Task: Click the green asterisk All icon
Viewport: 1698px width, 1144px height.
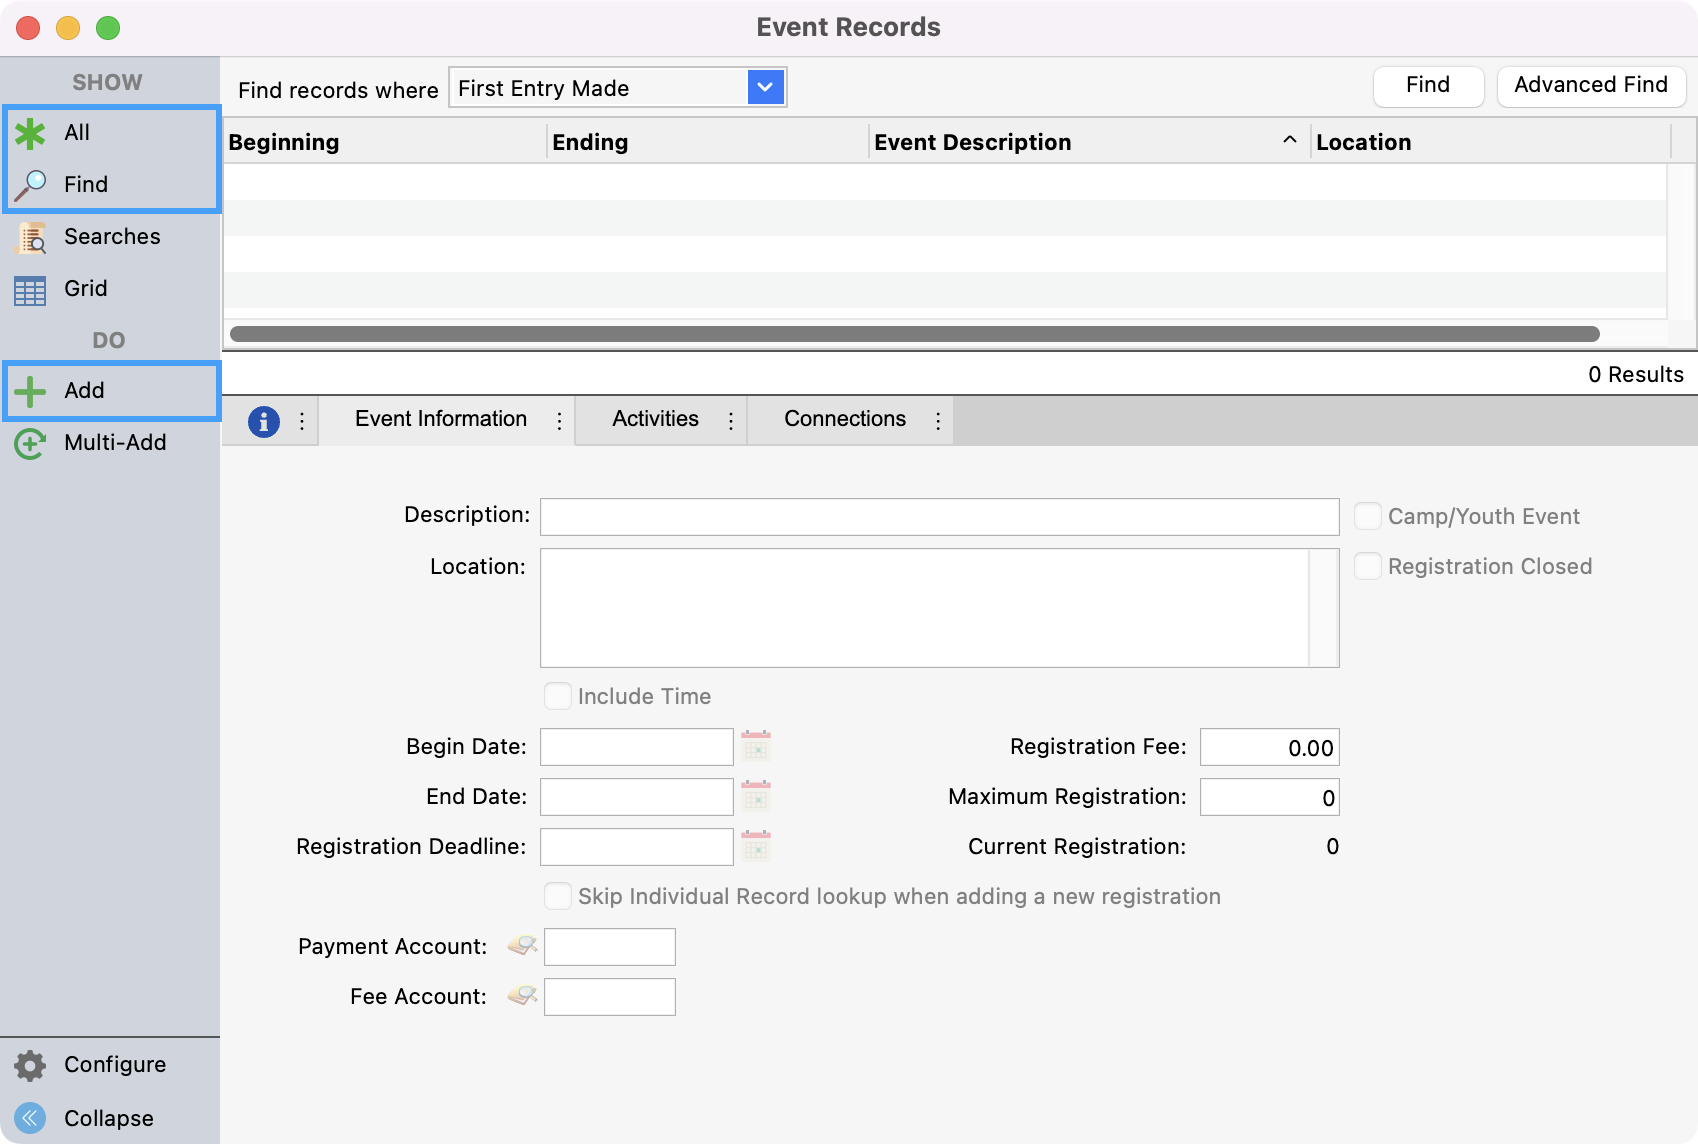Action: click(x=30, y=133)
